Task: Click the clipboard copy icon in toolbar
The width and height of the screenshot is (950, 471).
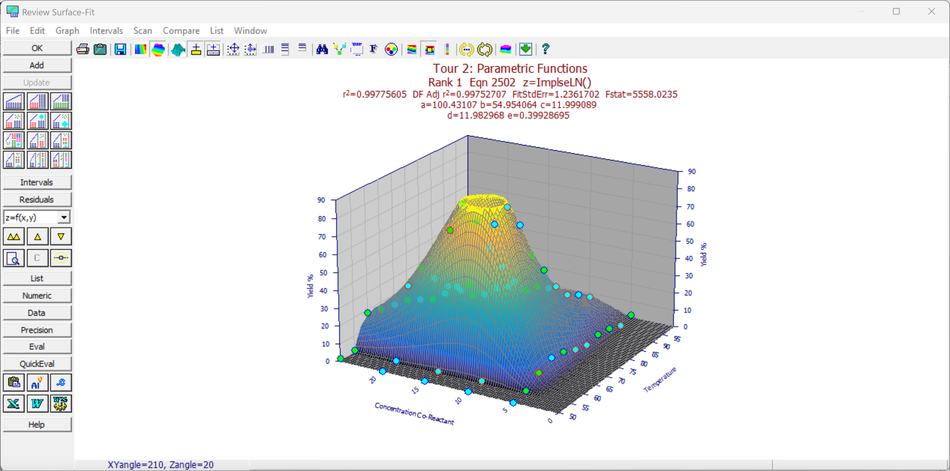Action: 100,50
